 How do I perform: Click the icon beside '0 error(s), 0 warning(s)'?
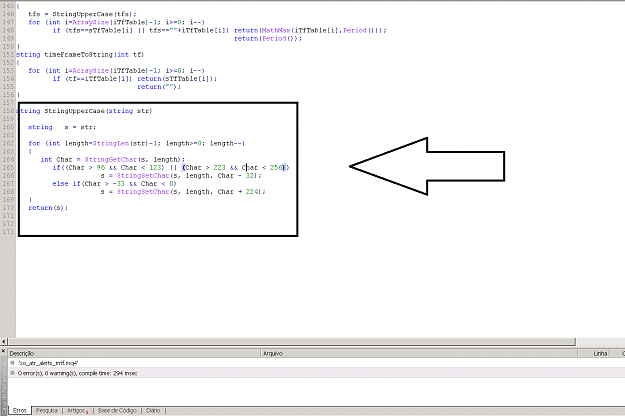pos(12,373)
